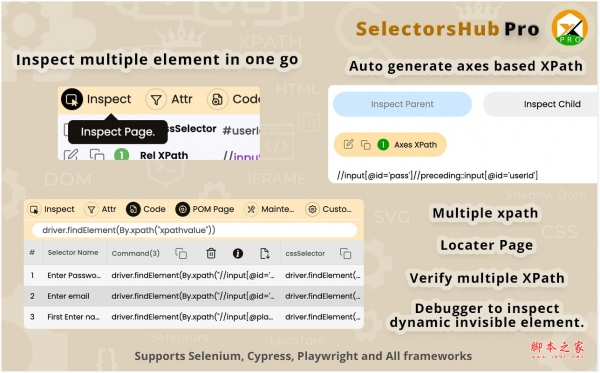Click the black info circle icon
The width and height of the screenshot is (600, 373).
click(238, 253)
